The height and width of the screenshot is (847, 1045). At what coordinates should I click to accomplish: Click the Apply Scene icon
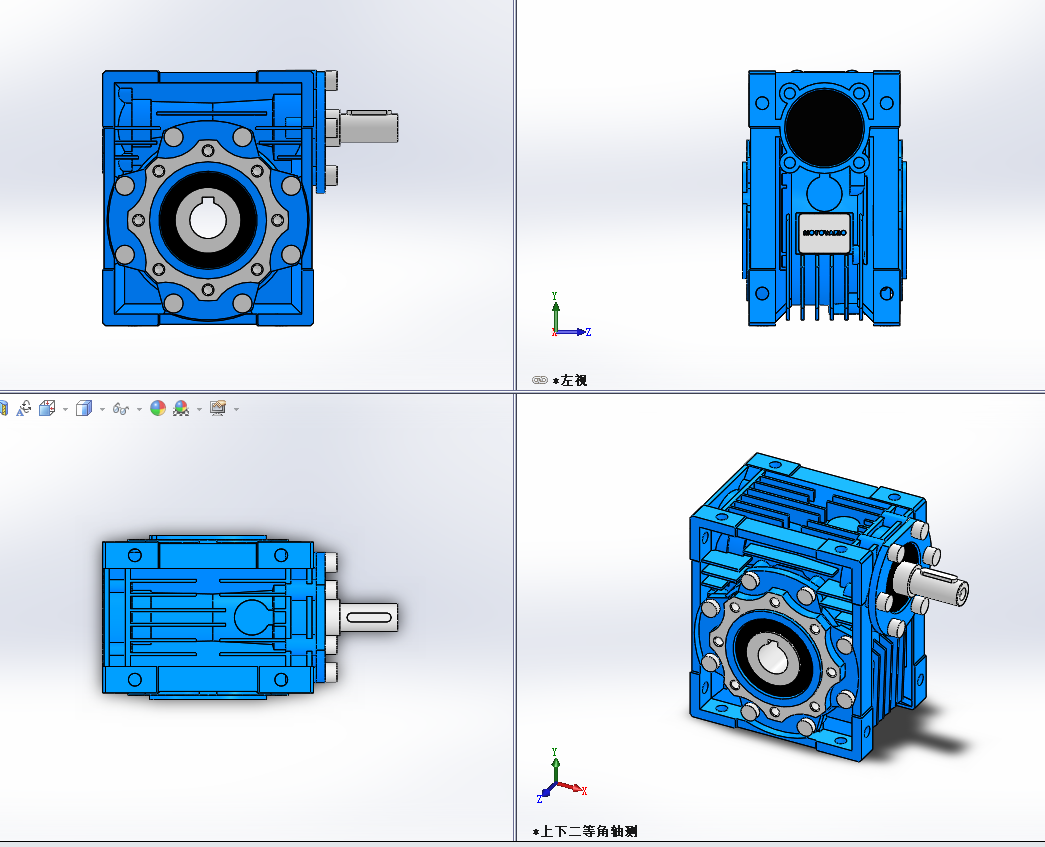(181, 409)
